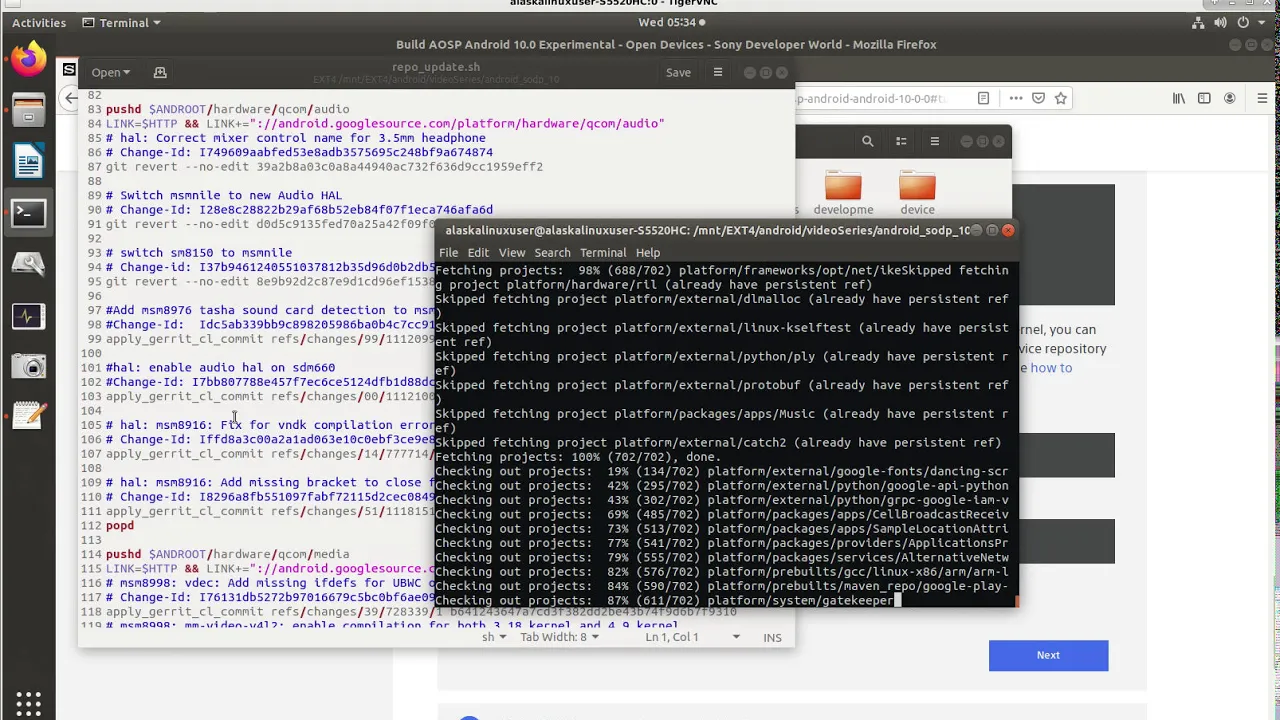The height and width of the screenshot is (720, 1280).
Task: Click the search icon in Files window
Action: tap(868, 142)
